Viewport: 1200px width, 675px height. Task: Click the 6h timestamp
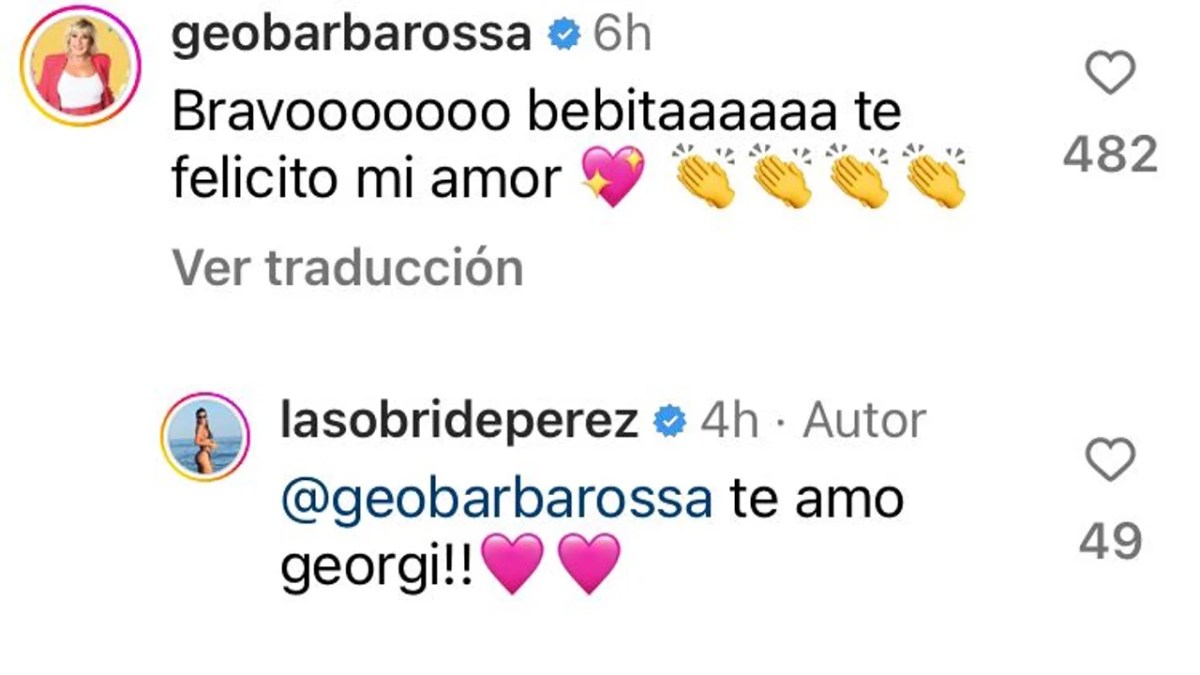pyautogui.click(x=622, y=36)
